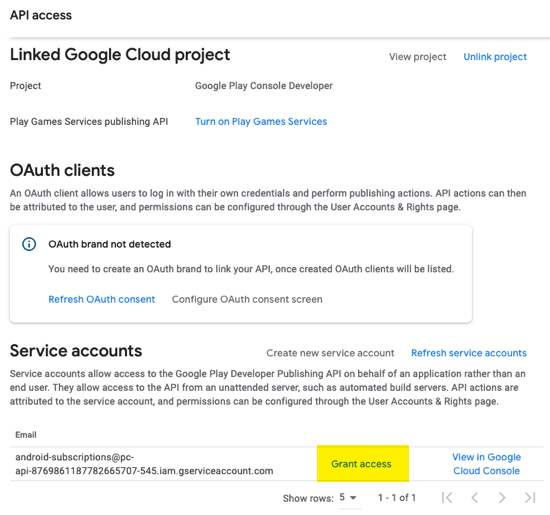The image size is (550, 515).
Task: Configure OAuth consent screen
Action: coord(247,299)
